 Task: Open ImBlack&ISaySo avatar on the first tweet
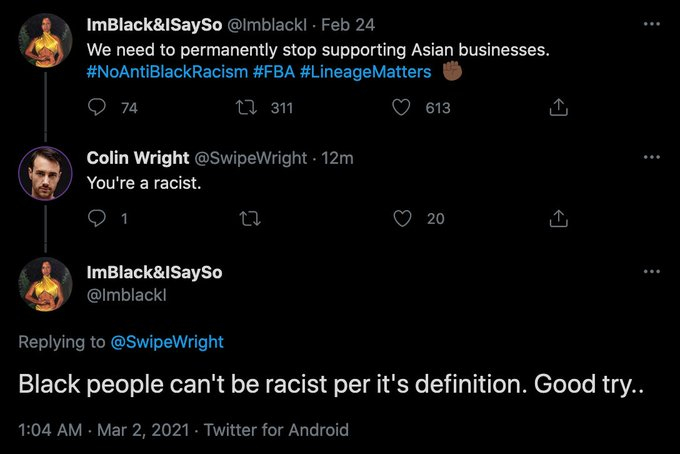point(45,40)
